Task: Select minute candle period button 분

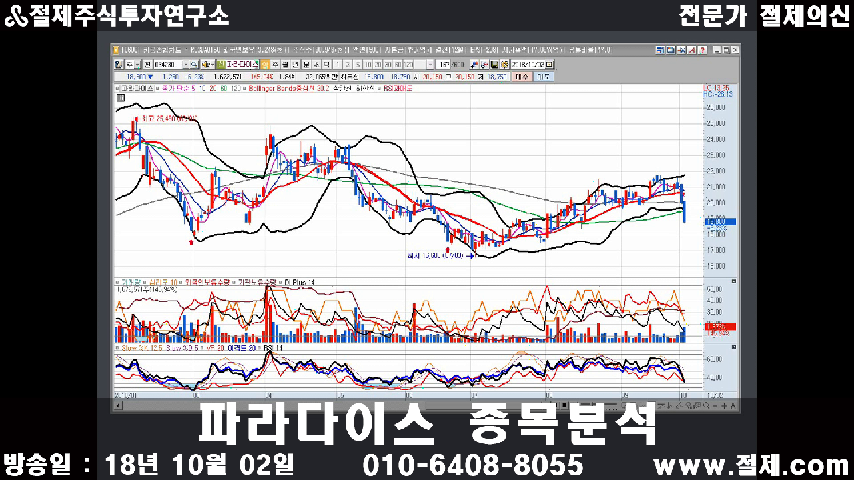Action: pos(306,64)
